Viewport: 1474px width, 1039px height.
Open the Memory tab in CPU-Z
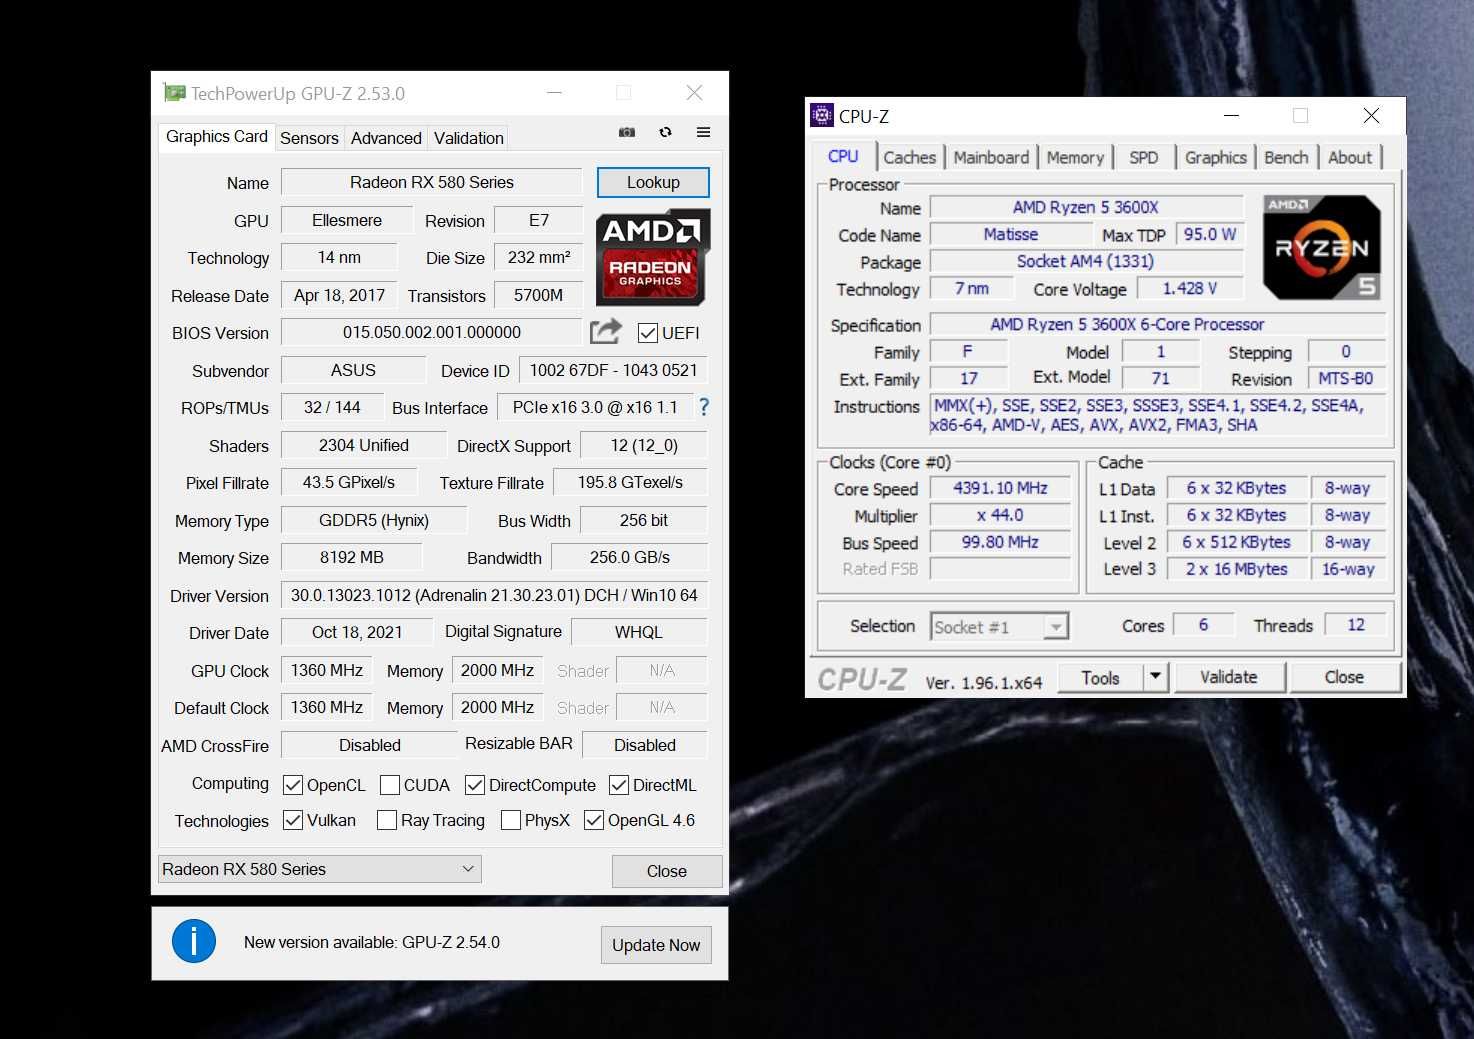1075,157
